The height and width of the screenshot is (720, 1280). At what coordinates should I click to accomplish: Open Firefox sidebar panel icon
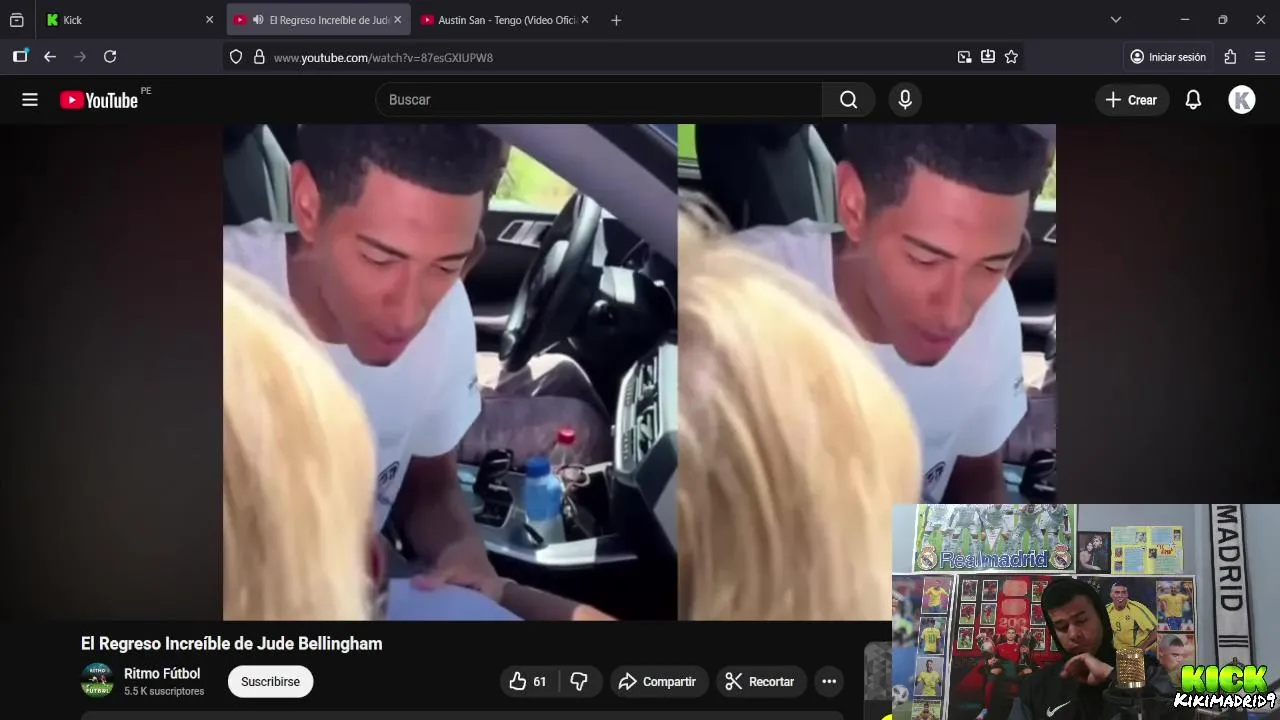[20, 57]
